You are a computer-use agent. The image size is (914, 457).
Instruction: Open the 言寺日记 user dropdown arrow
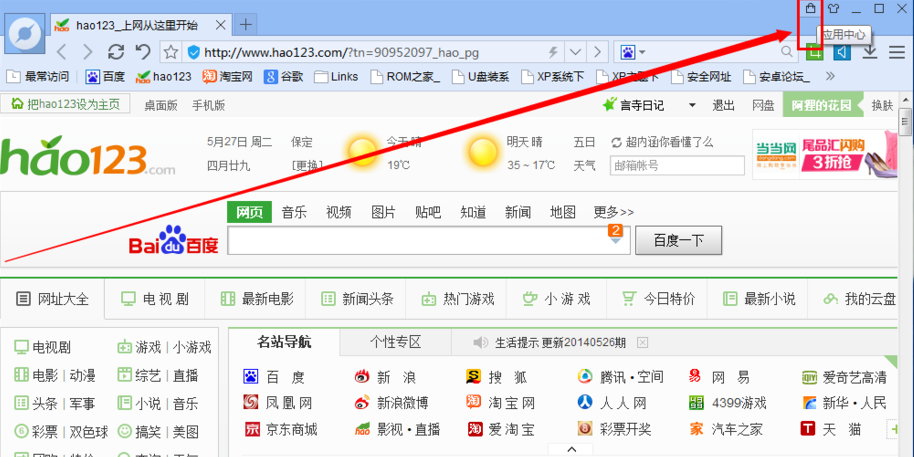click(692, 106)
